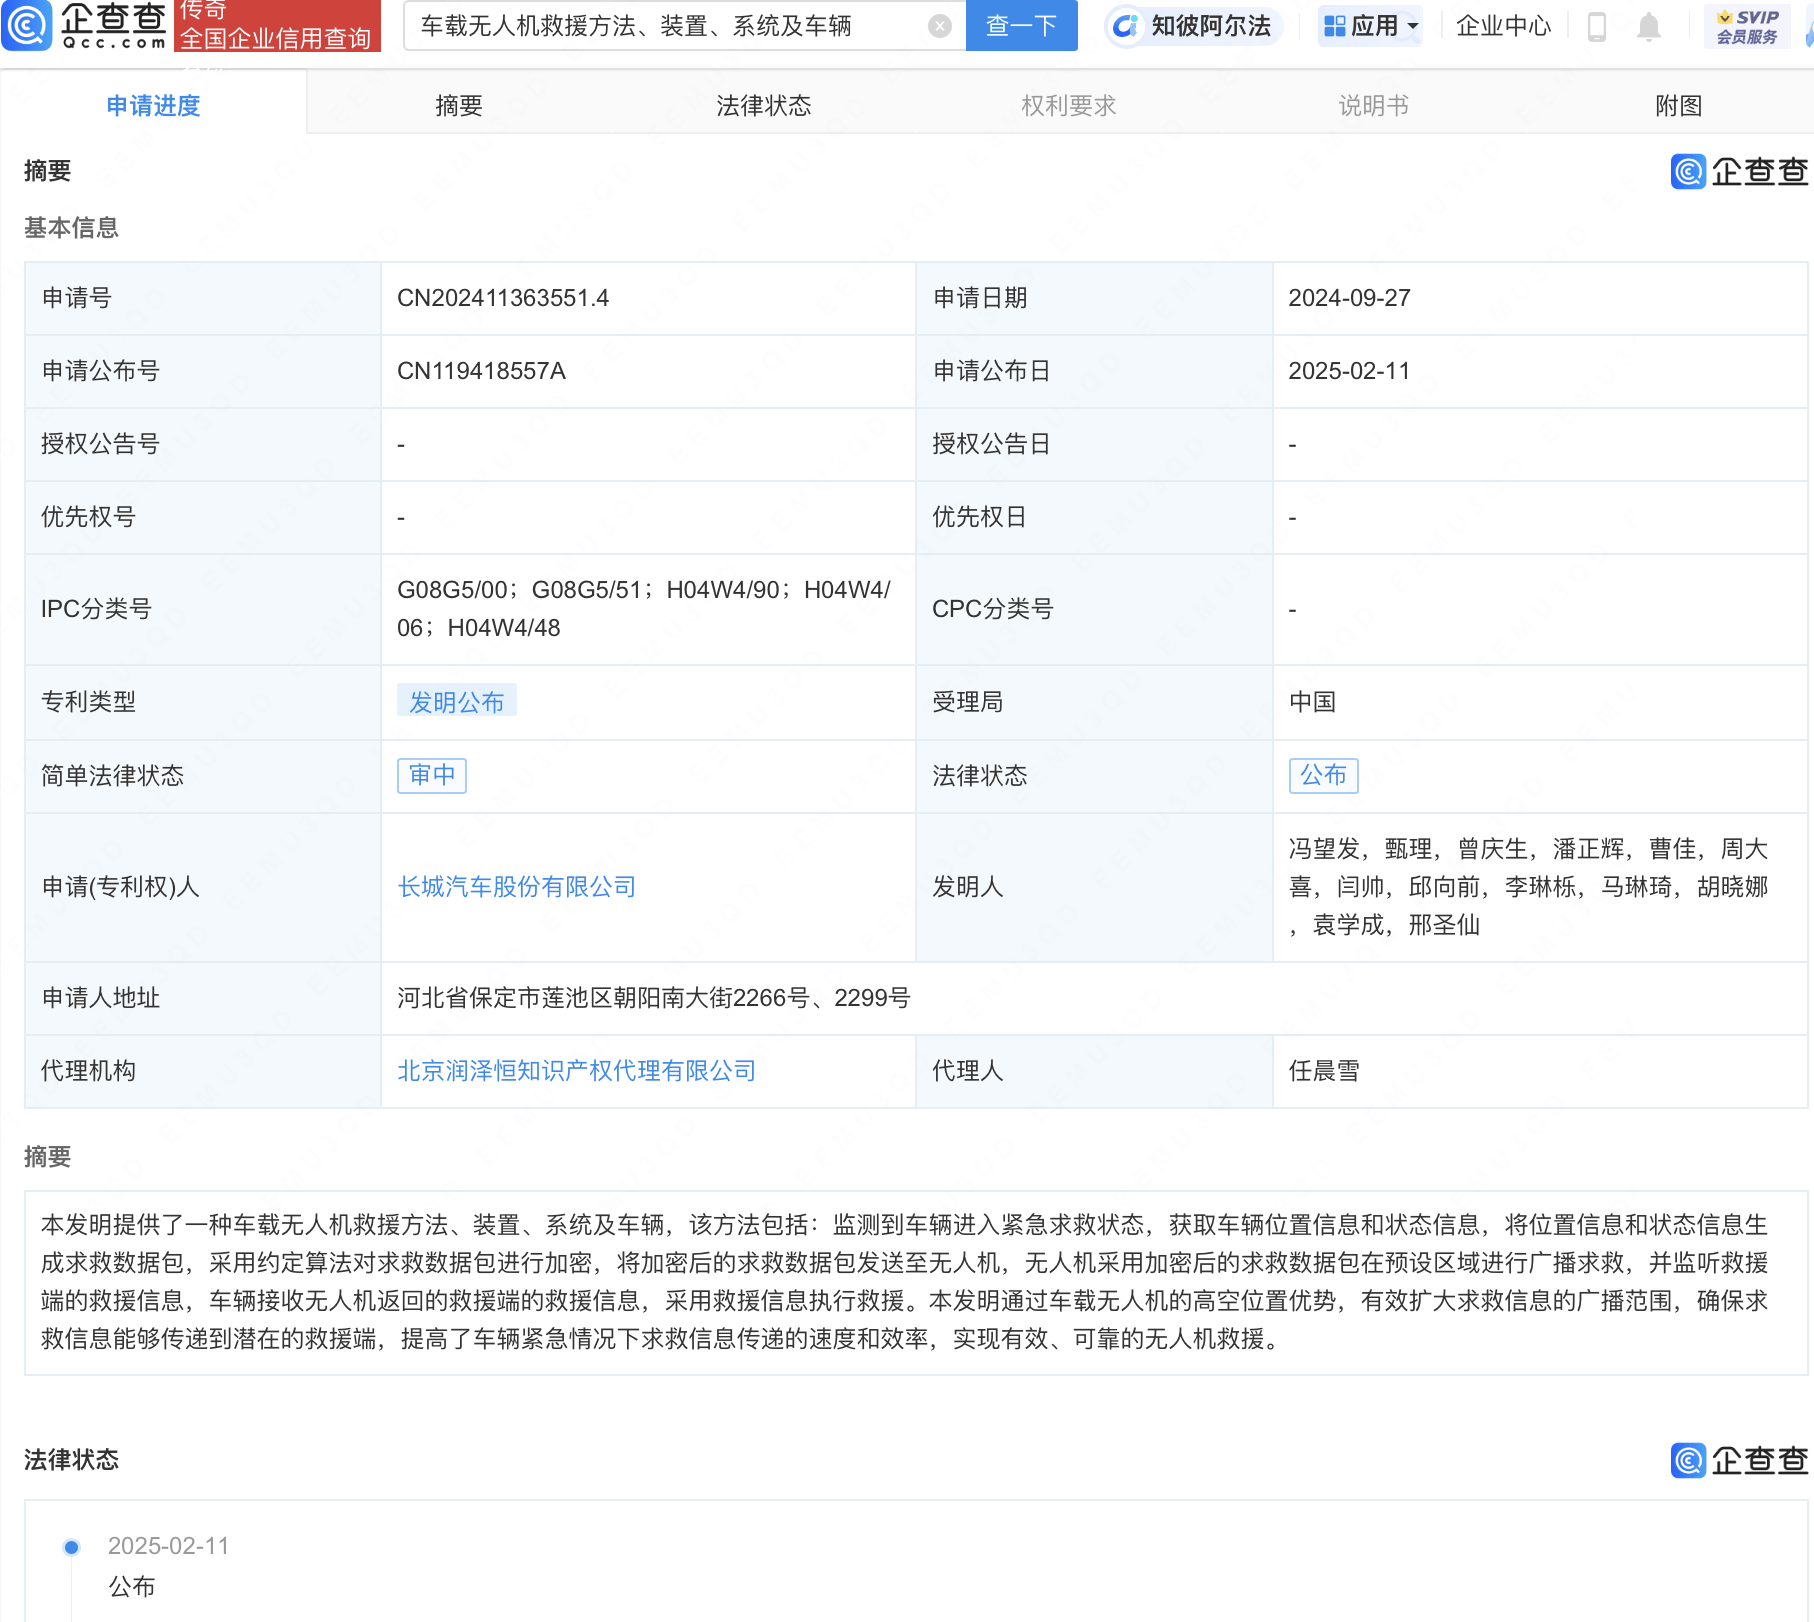The width and height of the screenshot is (1814, 1622).
Task: Click the inventors list cell
Action: pyautogui.click(x=1540, y=887)
